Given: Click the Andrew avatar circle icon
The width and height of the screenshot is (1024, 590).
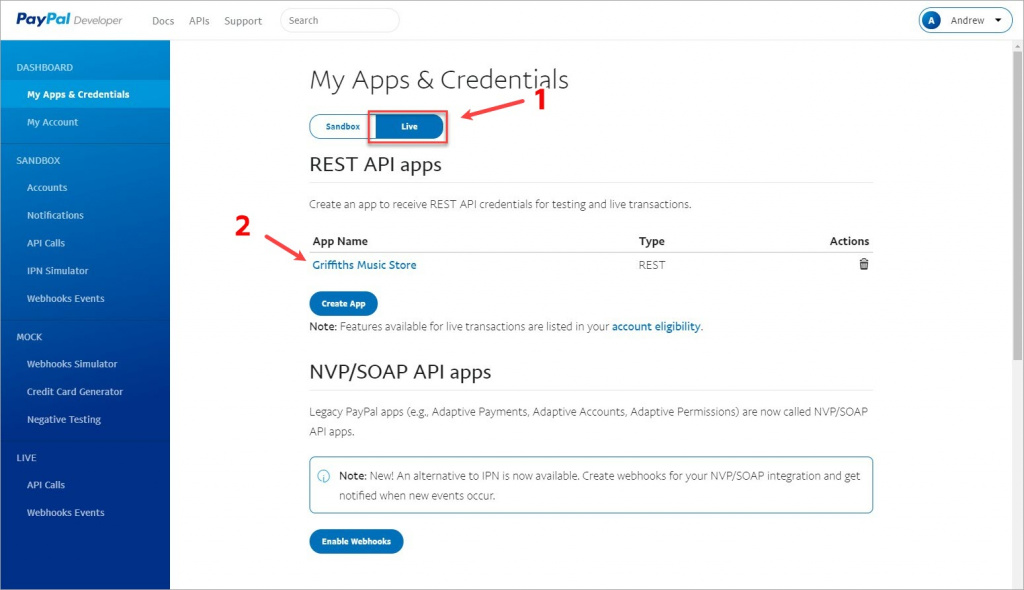Looking at the screenshot, I should 931,20.
